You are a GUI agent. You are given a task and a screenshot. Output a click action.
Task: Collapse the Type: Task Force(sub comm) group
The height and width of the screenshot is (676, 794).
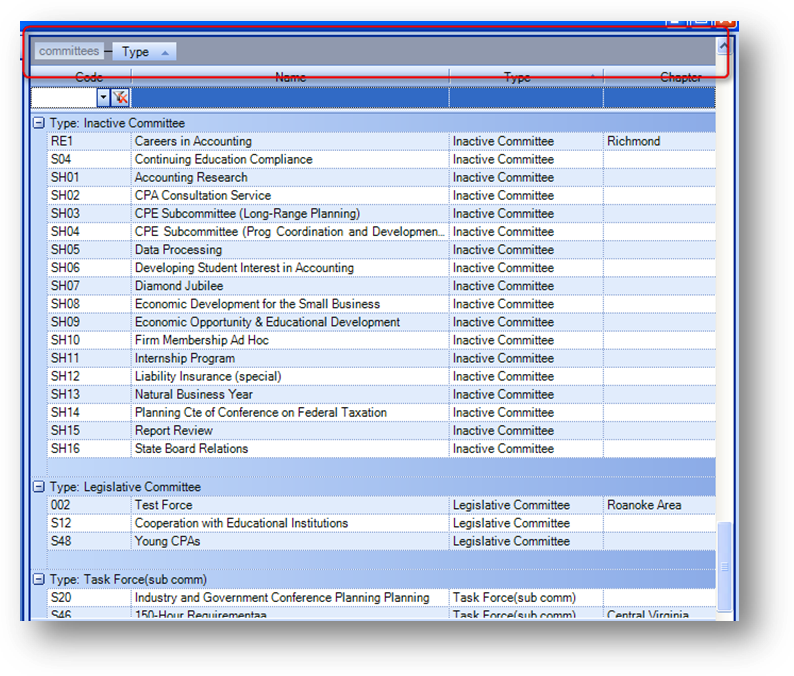[x=38, y=579]
